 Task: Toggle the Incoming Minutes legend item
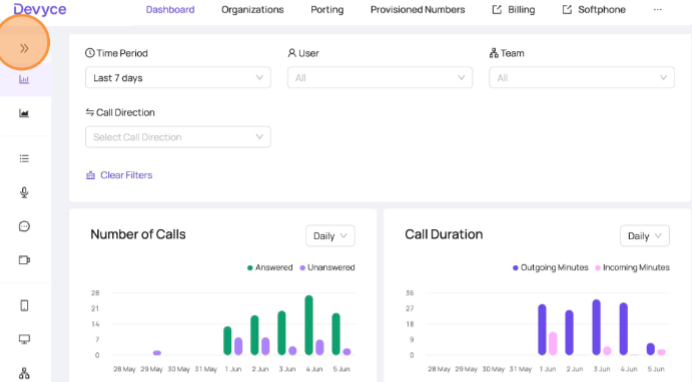tap(632, 268)
